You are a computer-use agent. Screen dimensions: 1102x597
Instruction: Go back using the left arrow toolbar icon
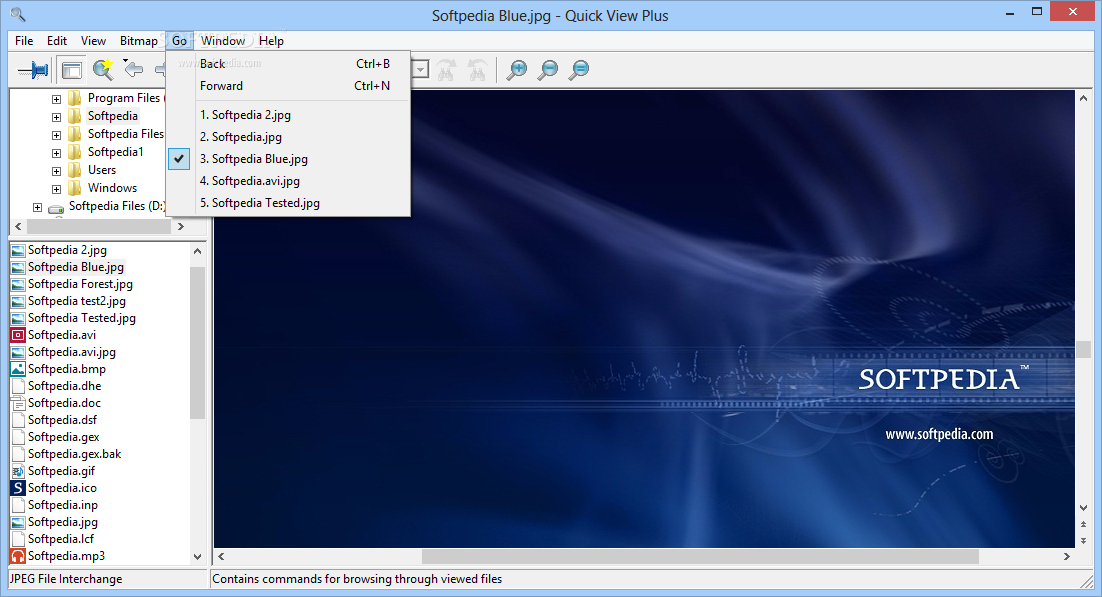pyautogui.click(x=134, y=69)
